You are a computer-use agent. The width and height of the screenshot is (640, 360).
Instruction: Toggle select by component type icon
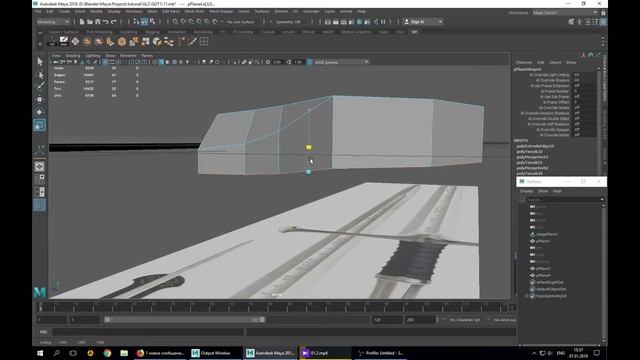152,22
